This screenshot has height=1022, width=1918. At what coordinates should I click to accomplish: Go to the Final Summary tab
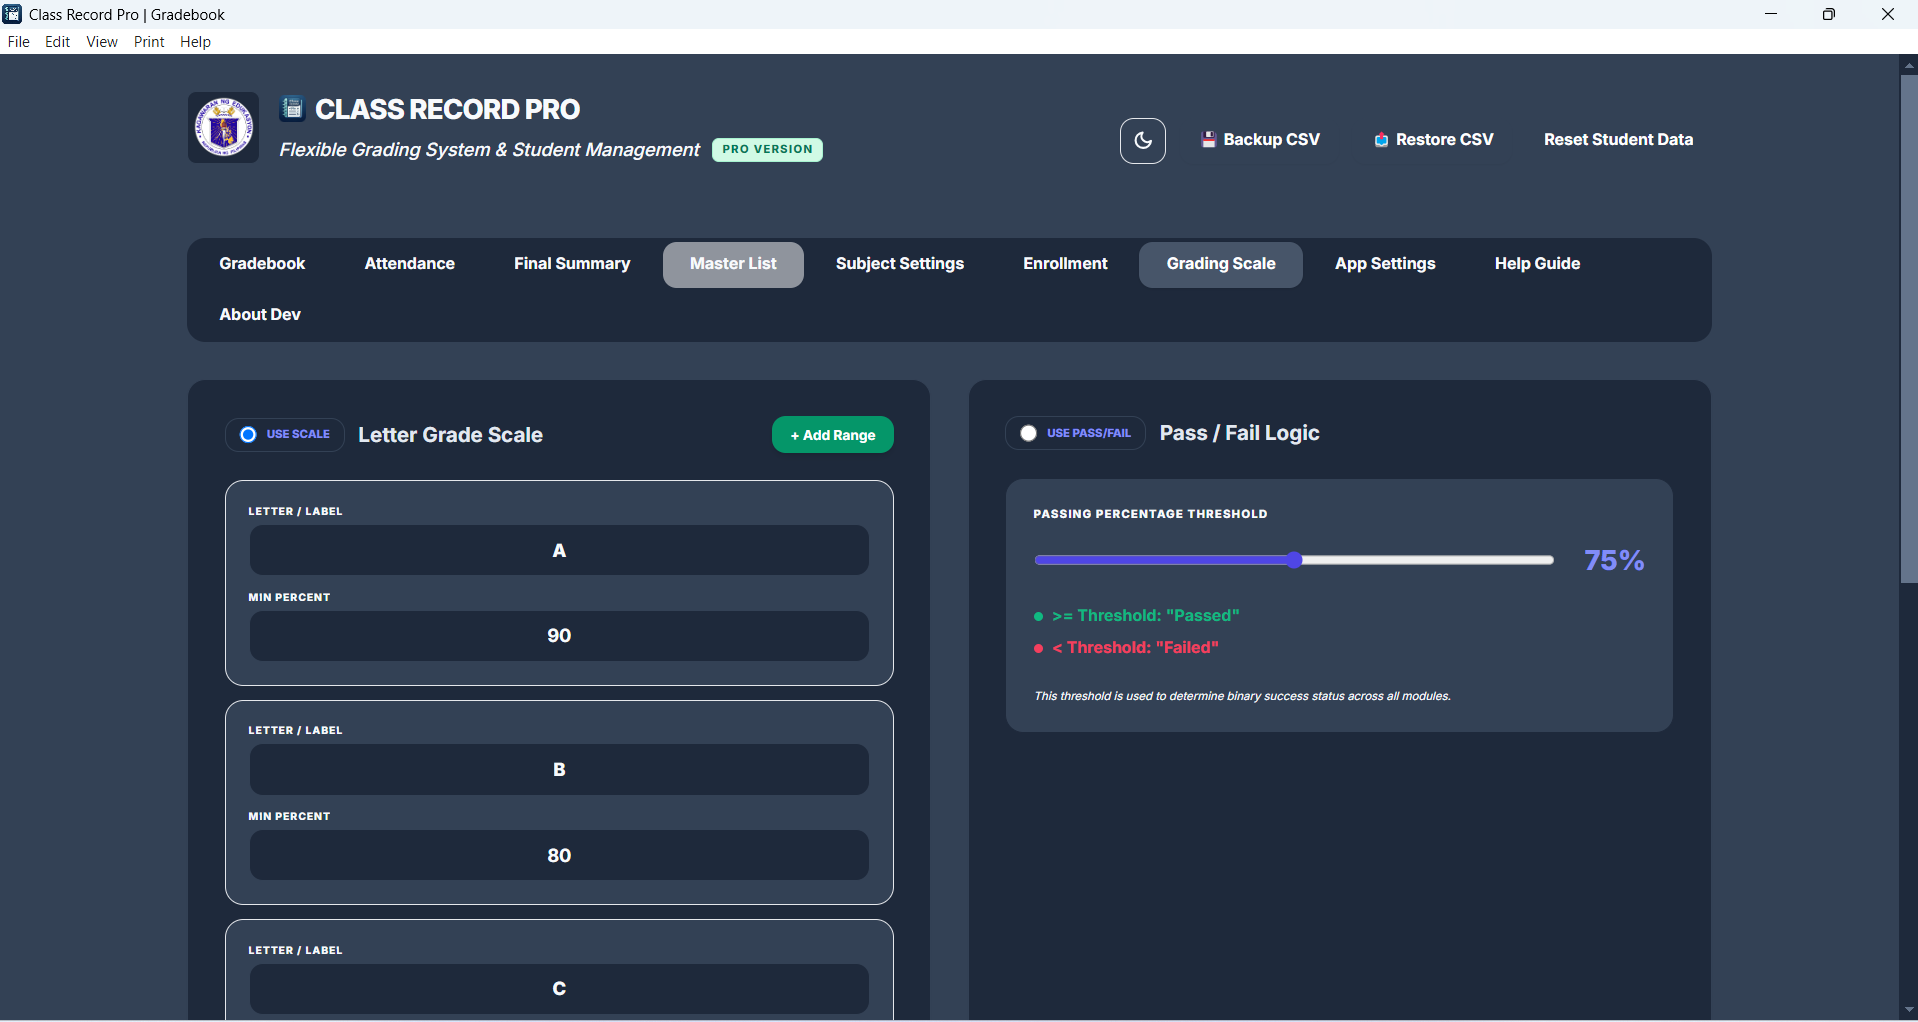(571, 264)
